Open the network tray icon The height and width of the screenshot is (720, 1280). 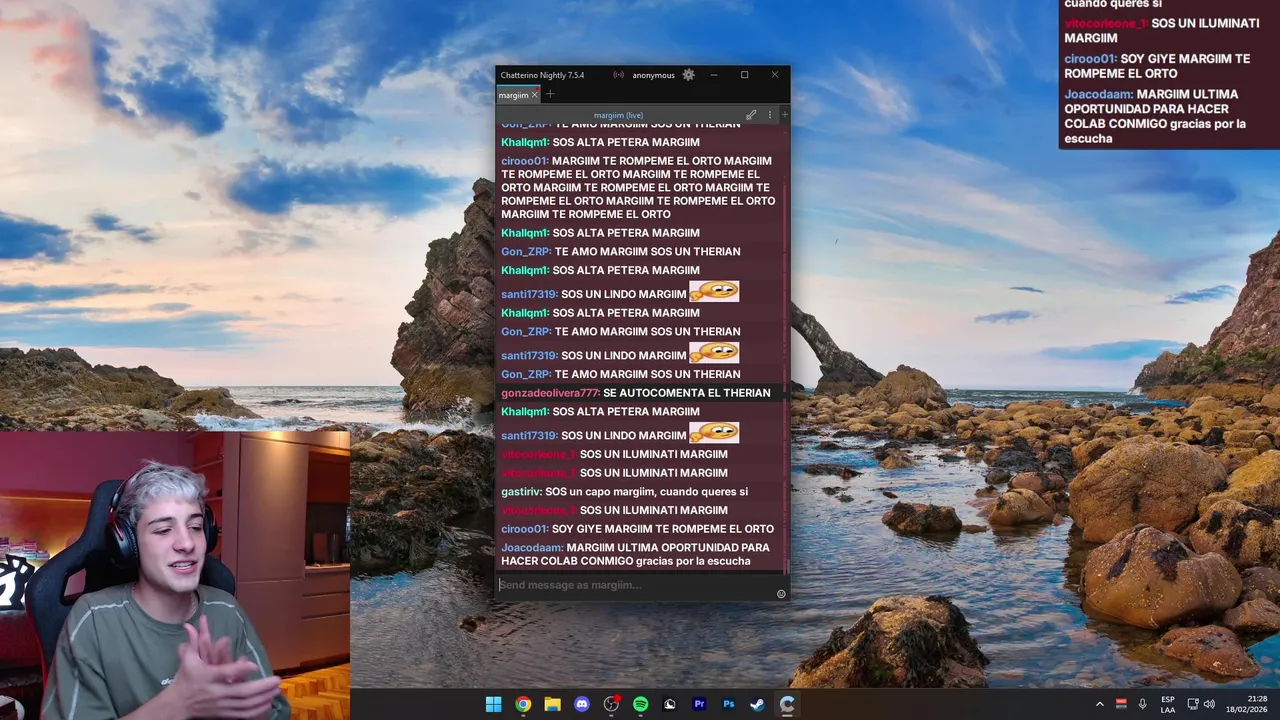pyautogui.click(x=1193, y=704)
